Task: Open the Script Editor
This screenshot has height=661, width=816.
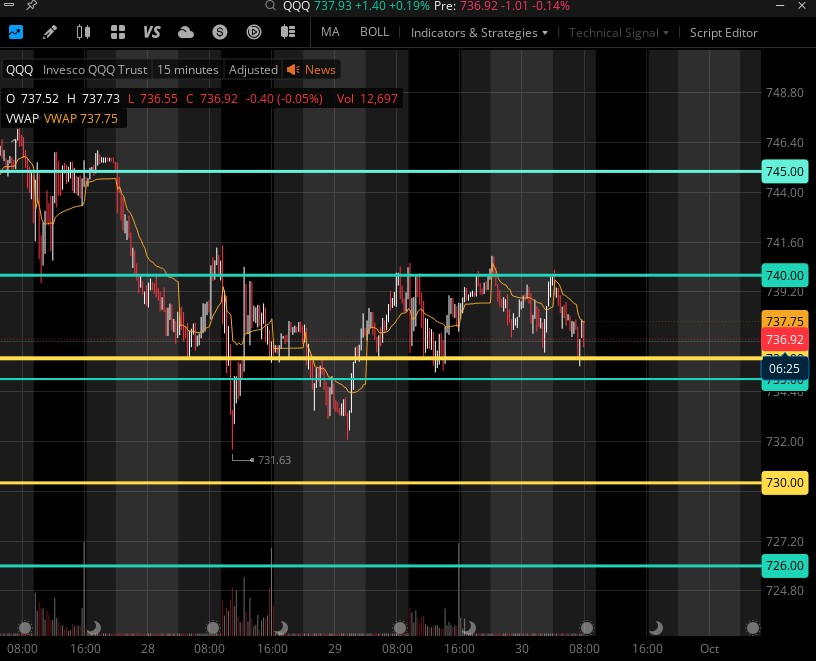Action: [723, 33]
